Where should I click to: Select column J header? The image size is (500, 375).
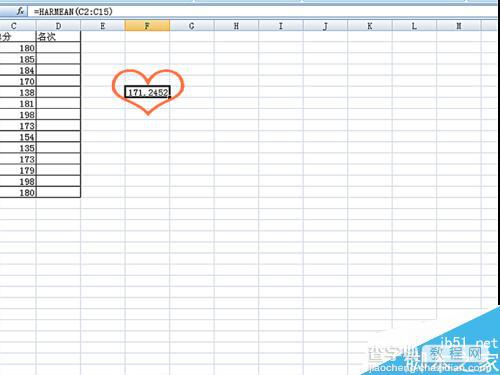325,26
